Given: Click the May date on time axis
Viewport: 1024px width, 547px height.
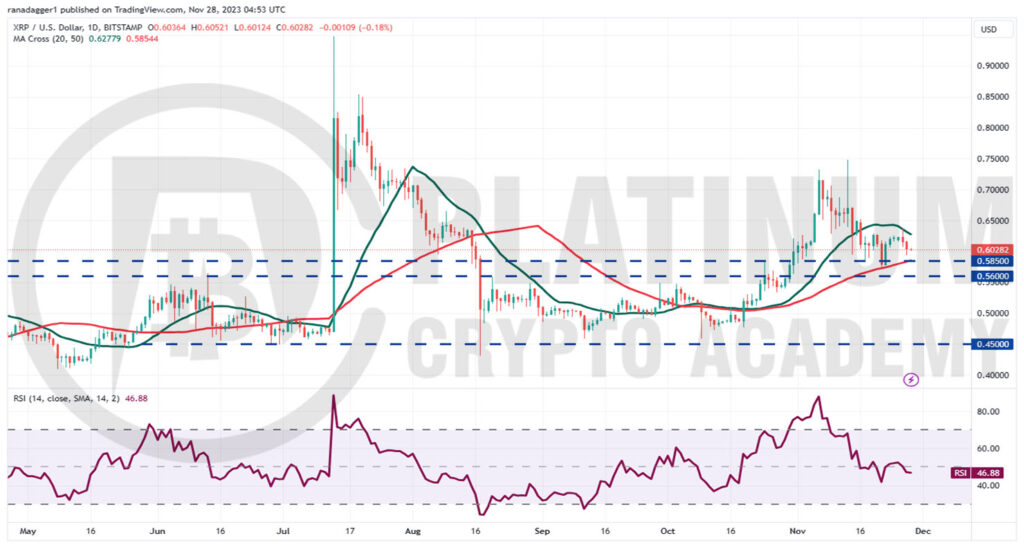Looking at the screenshot, I should tap(27, 531).
